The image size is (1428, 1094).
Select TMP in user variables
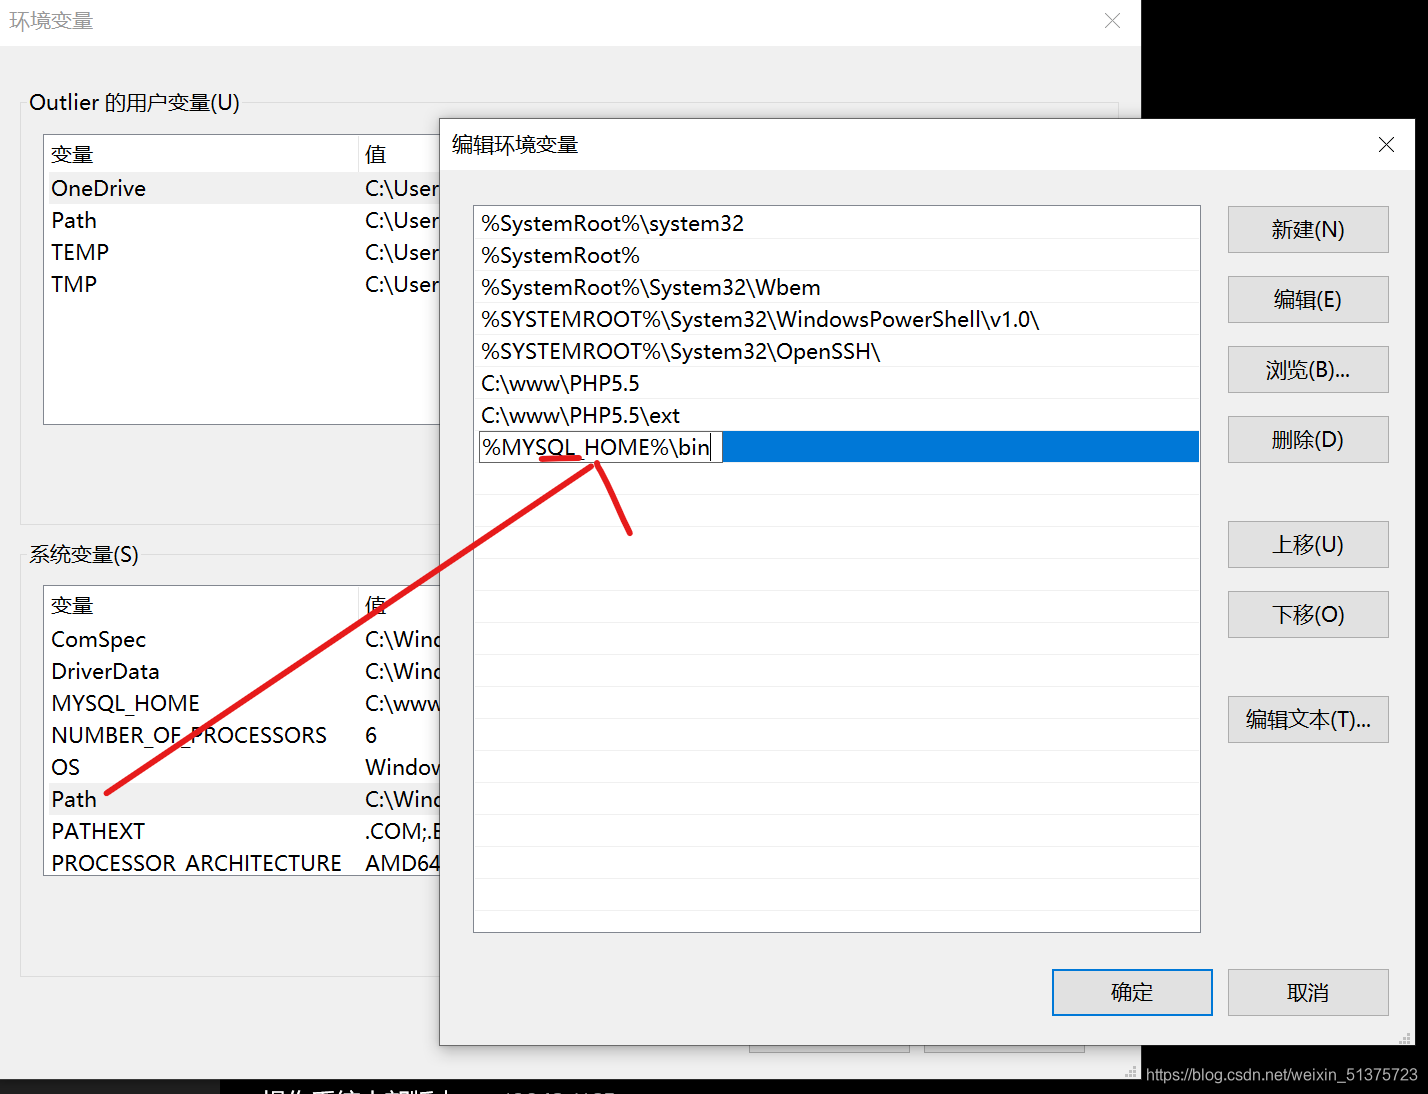pos(244,284)
